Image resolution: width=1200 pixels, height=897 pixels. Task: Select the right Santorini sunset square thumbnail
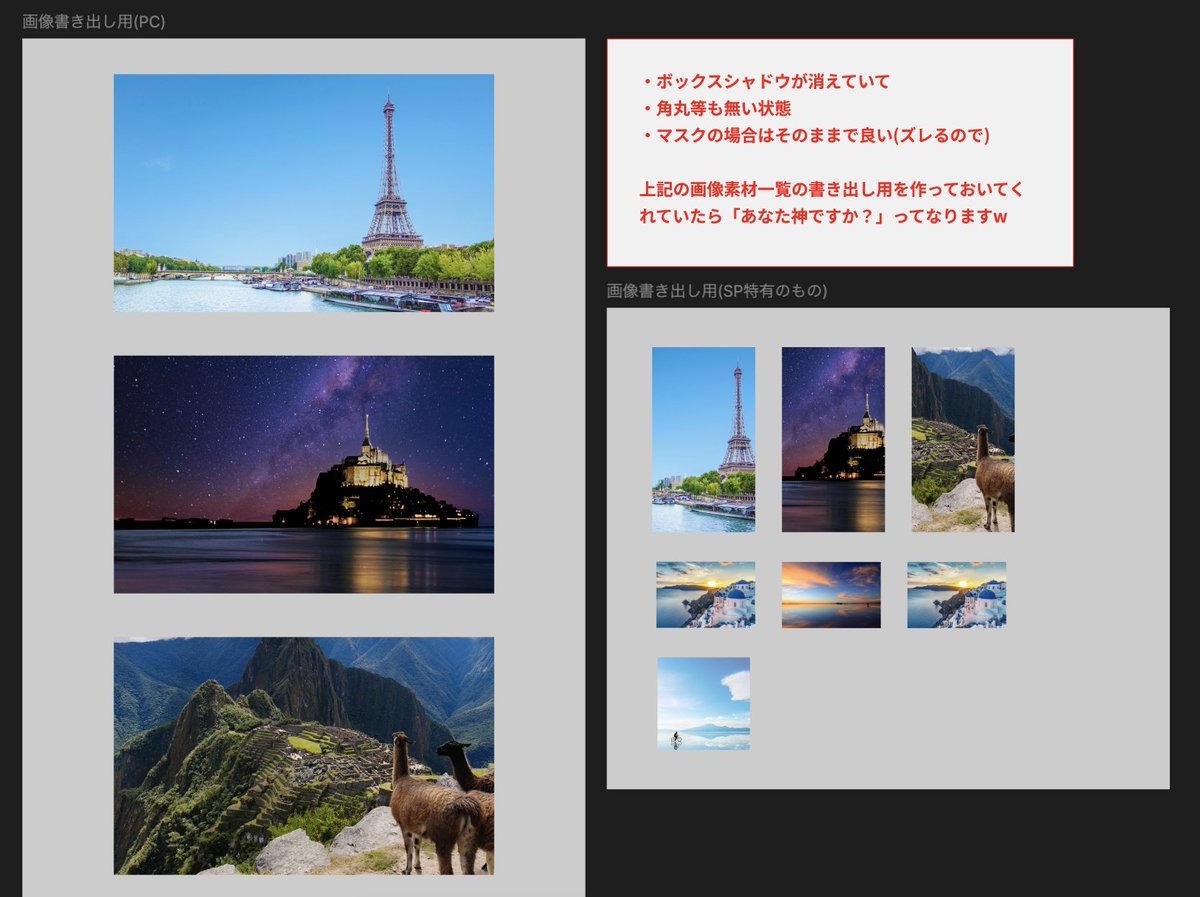pos(955,595)
